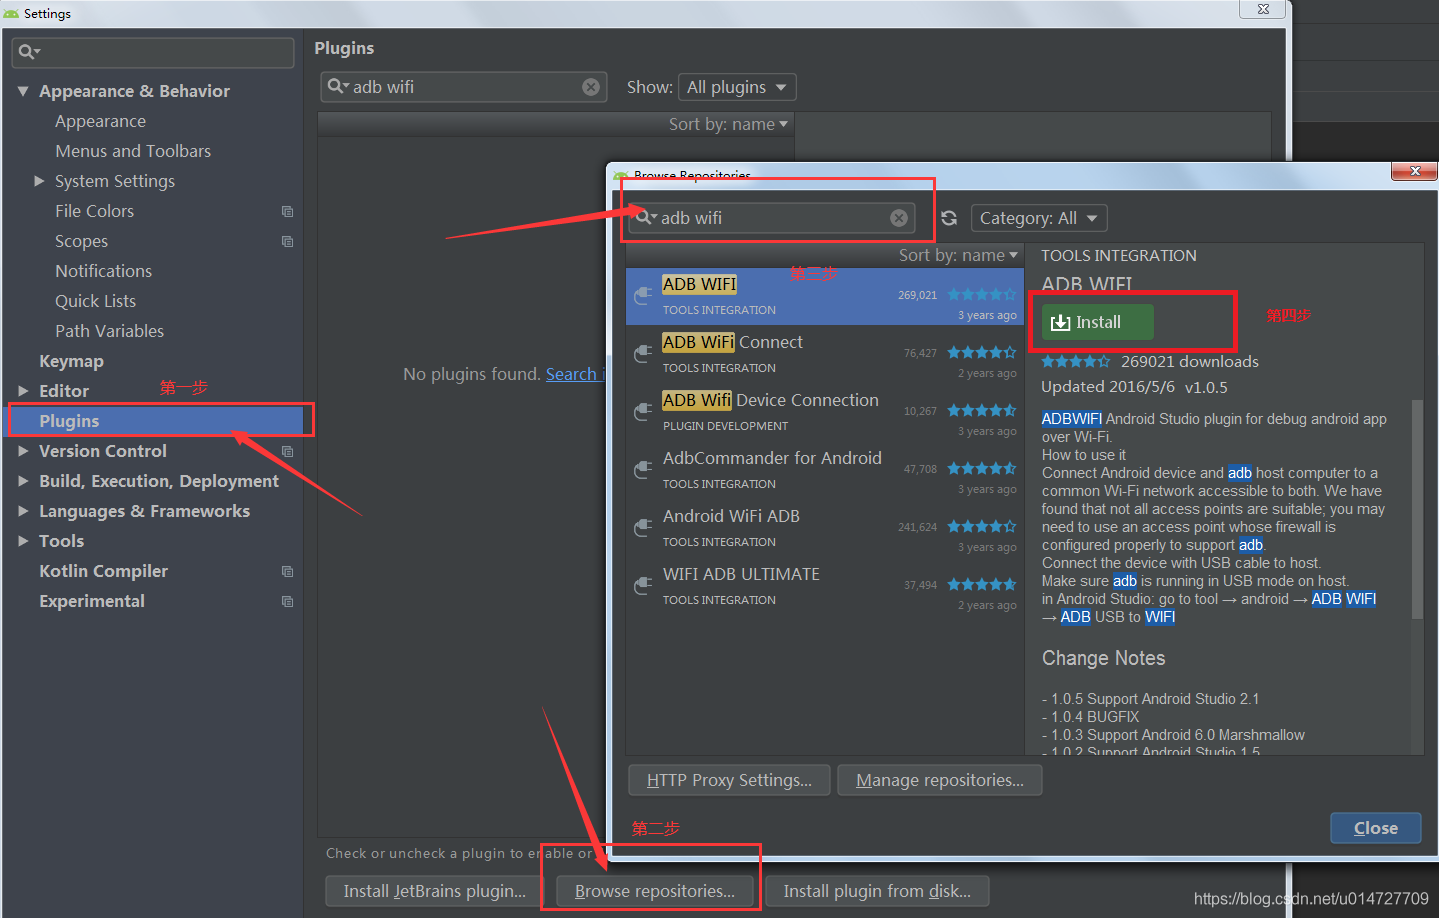Click the ADB WIFI star rating
The height and width of the screenshot is (918, 1439).
click(x=981, y=294)
